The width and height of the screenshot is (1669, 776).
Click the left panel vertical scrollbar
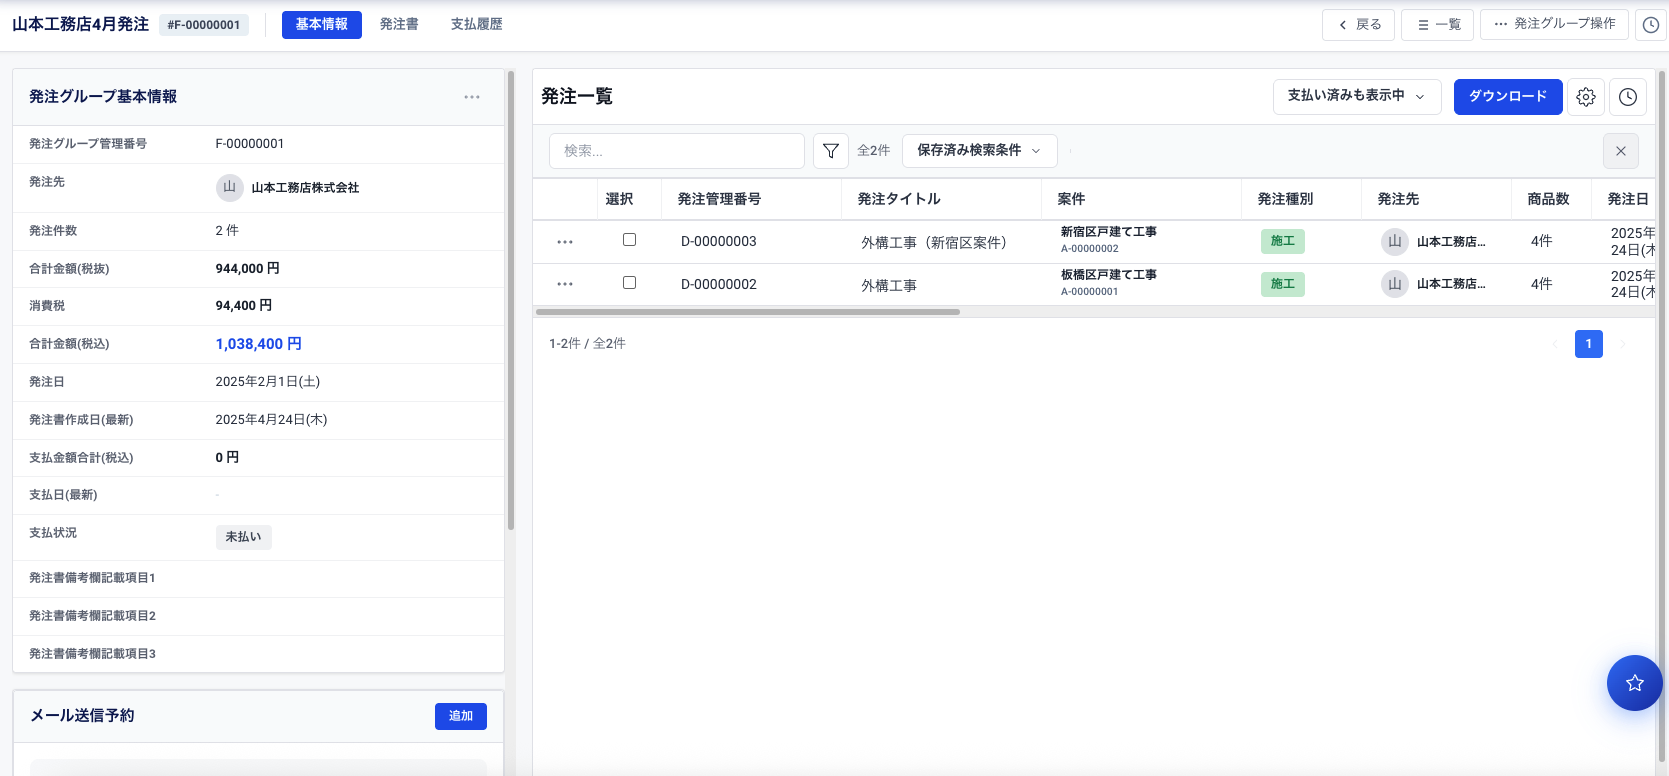pyautogui.click(x=510, y=300)
